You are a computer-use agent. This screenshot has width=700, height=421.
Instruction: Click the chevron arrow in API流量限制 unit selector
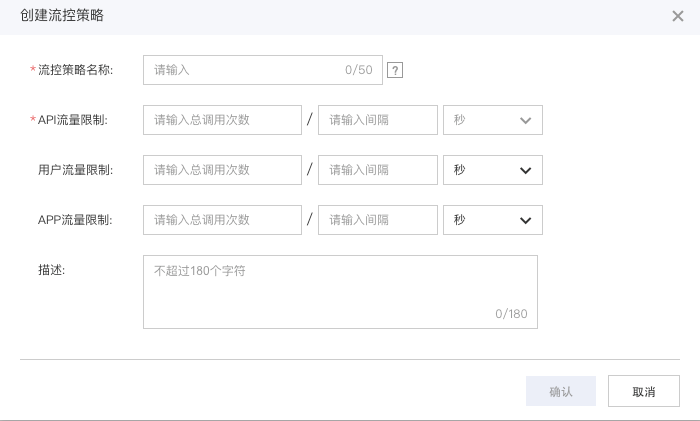tap(525, 121)
